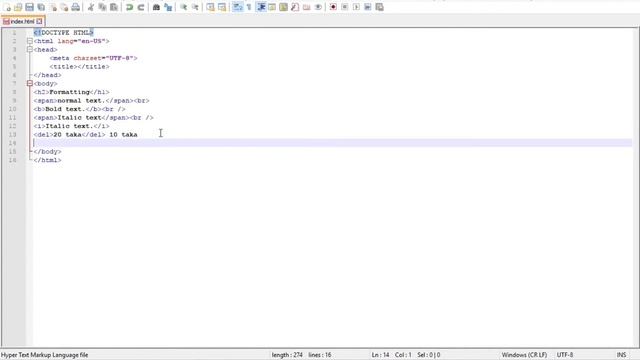
Task: Click the empty title tags line
Action: click(80, 67)
